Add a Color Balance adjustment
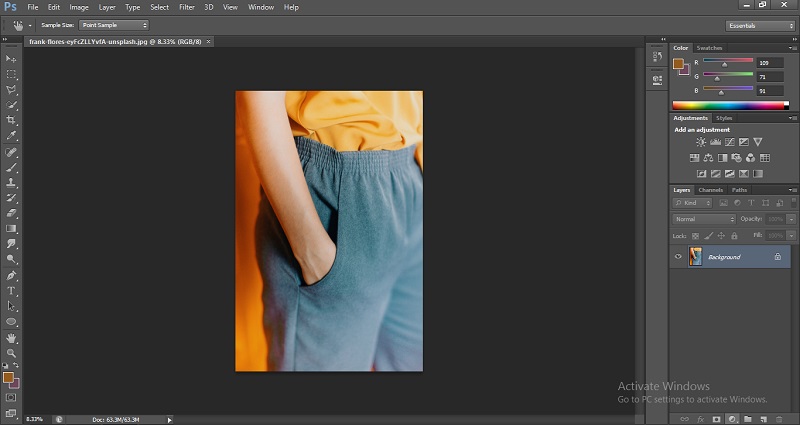This screenshot has width=800, height=425. [708, 158]
